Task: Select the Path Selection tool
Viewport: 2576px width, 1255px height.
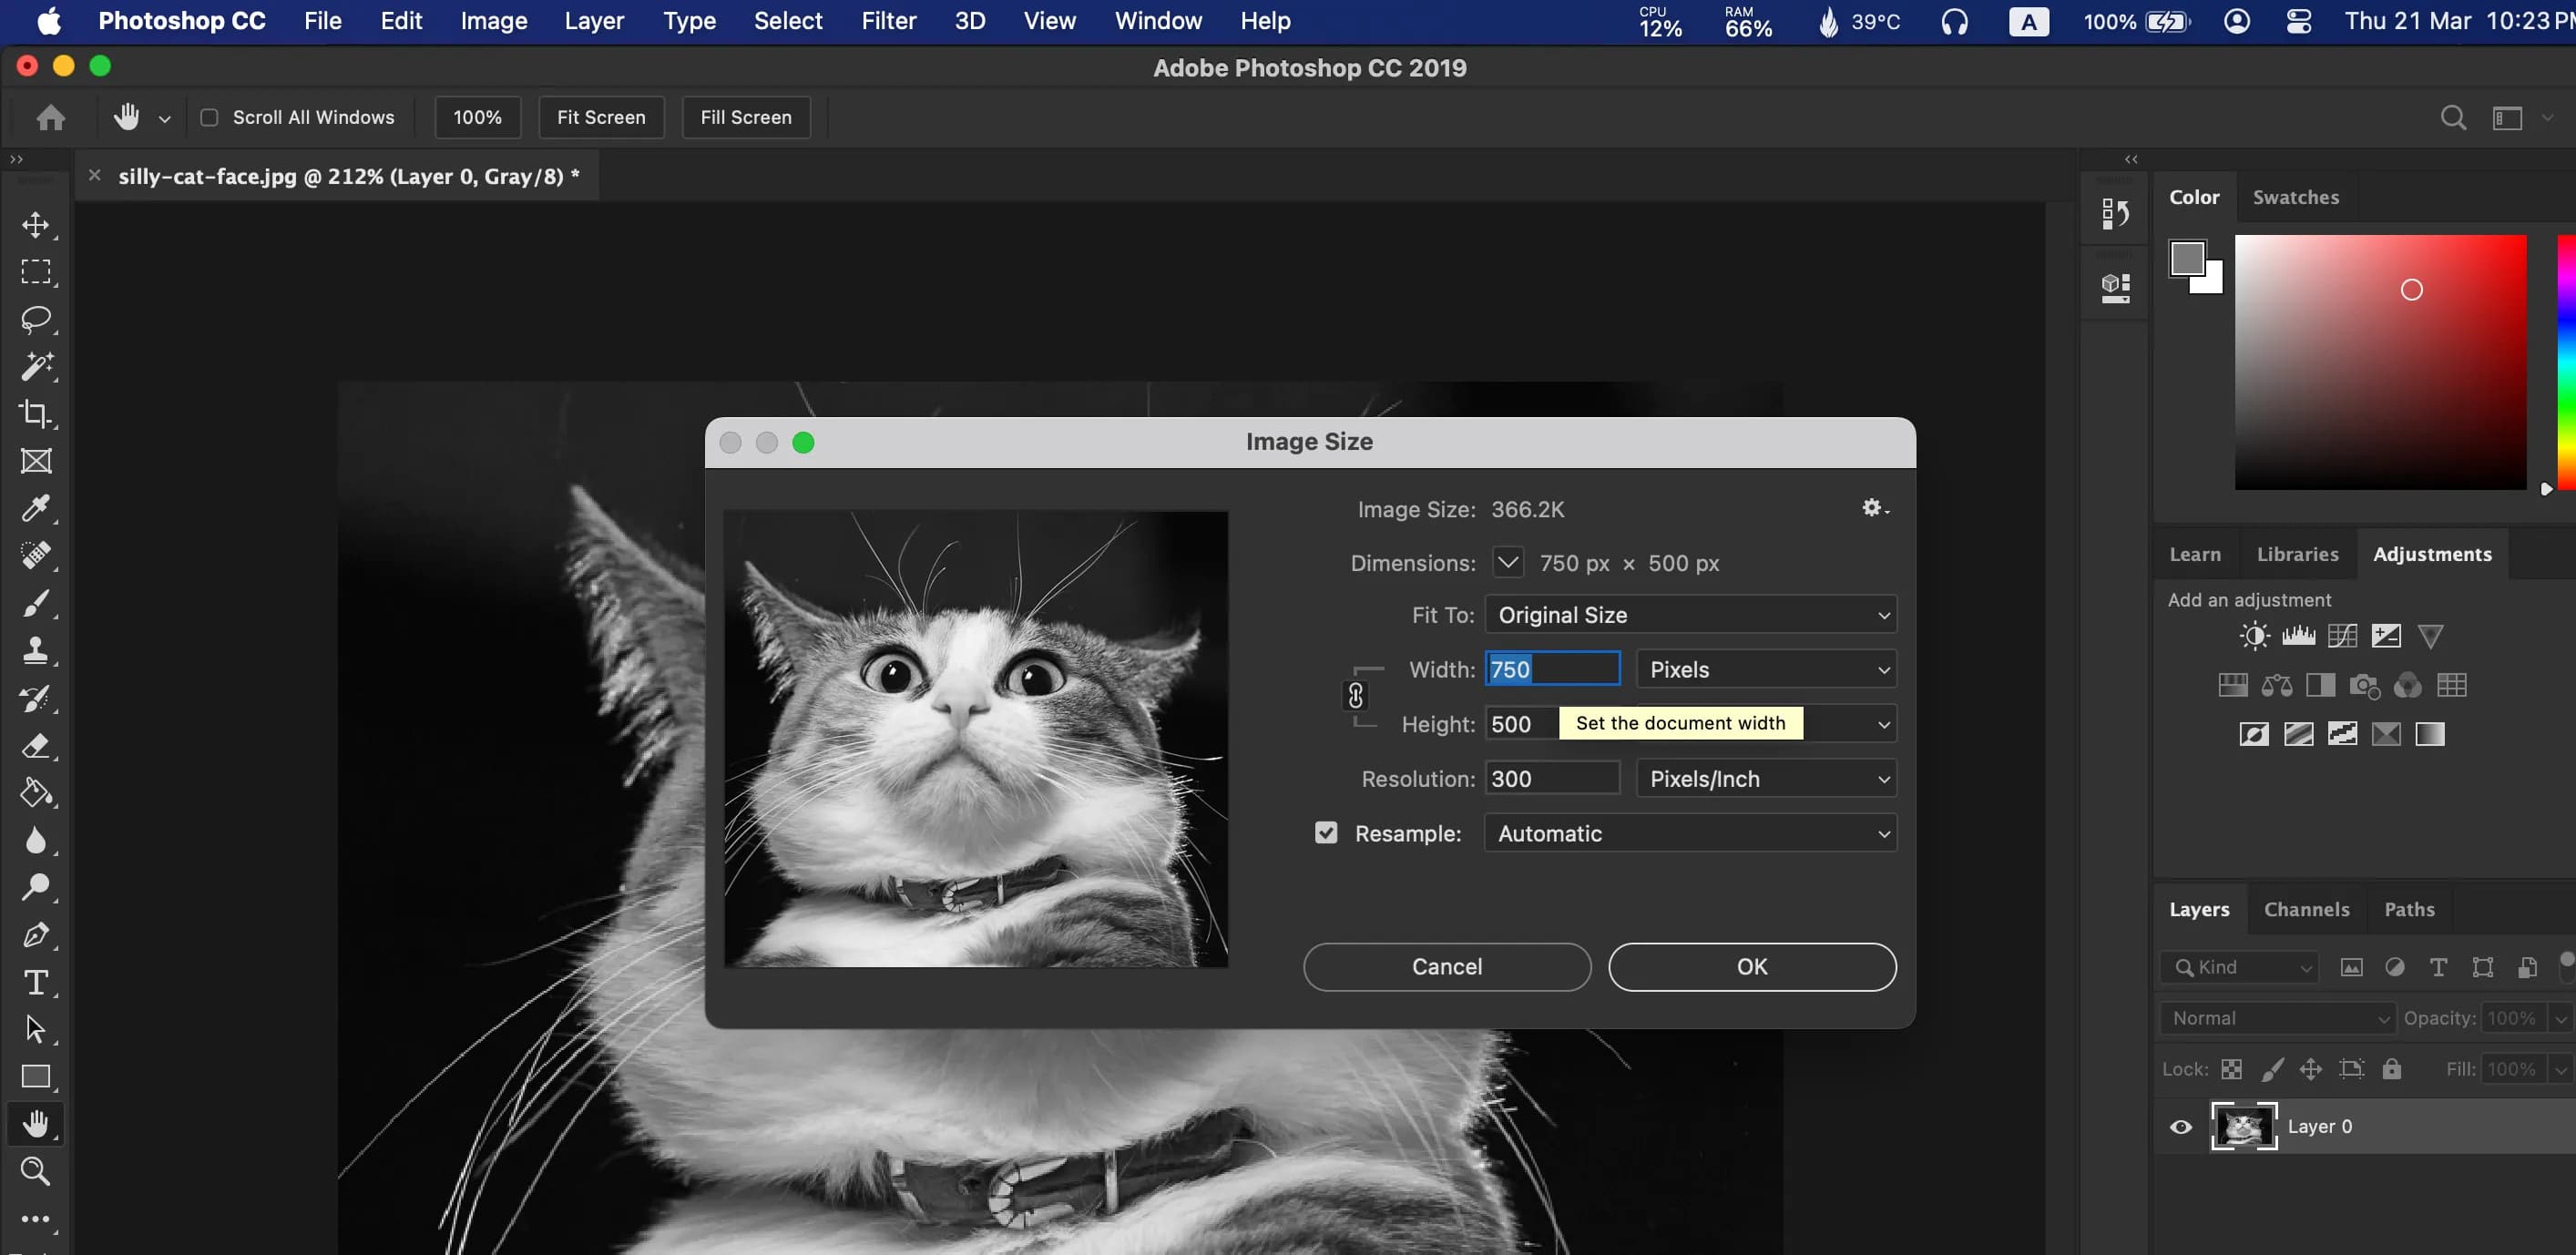Action: point(36,1029)
